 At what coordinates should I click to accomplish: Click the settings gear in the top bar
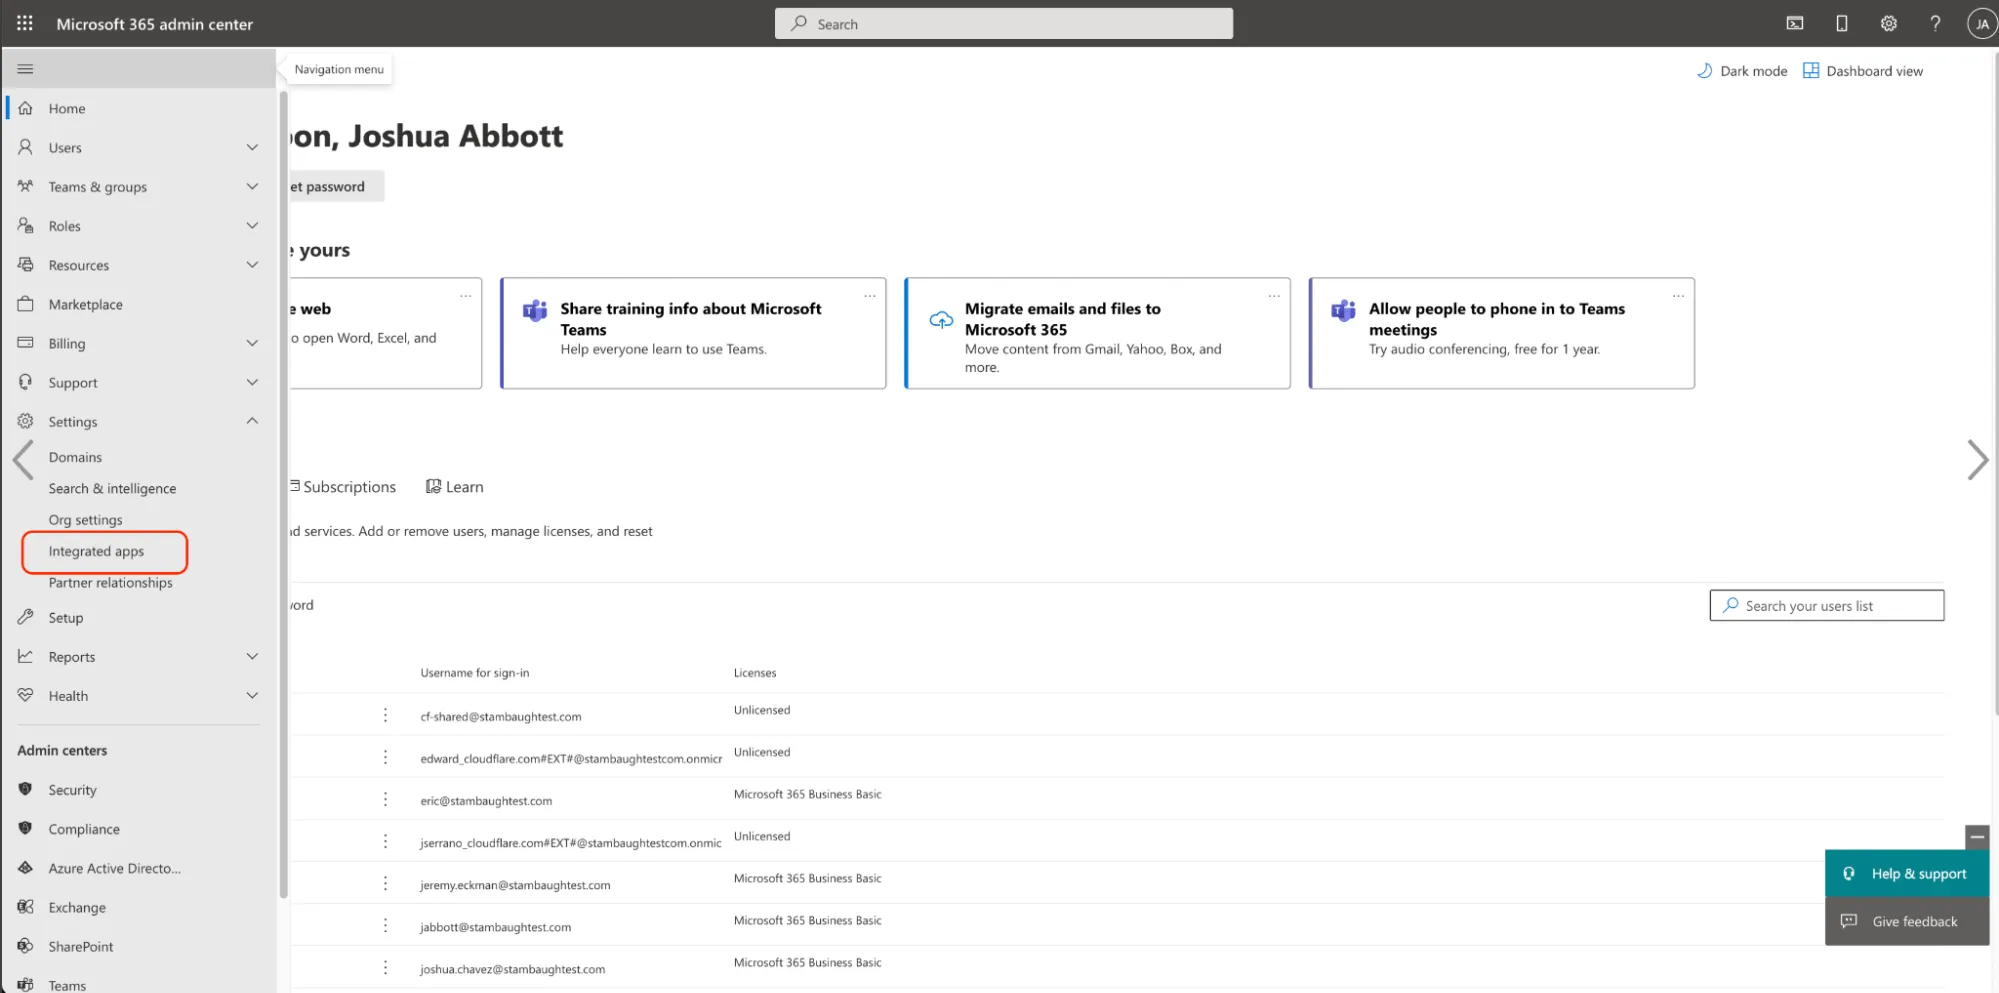click(x=1888, y=23)
